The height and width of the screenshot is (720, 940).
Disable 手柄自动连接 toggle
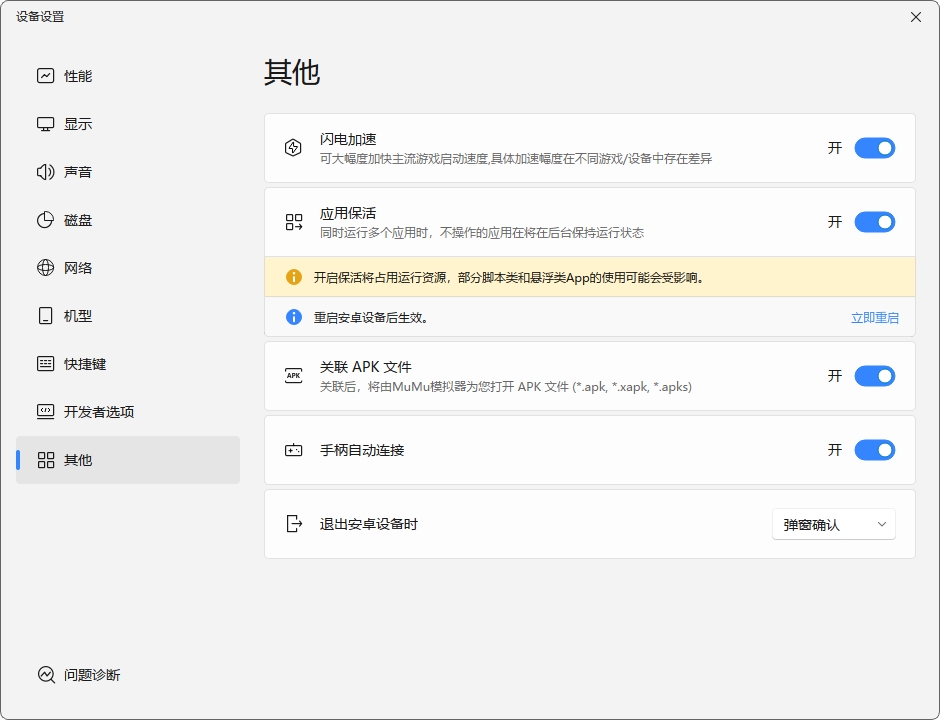point(875,450)
